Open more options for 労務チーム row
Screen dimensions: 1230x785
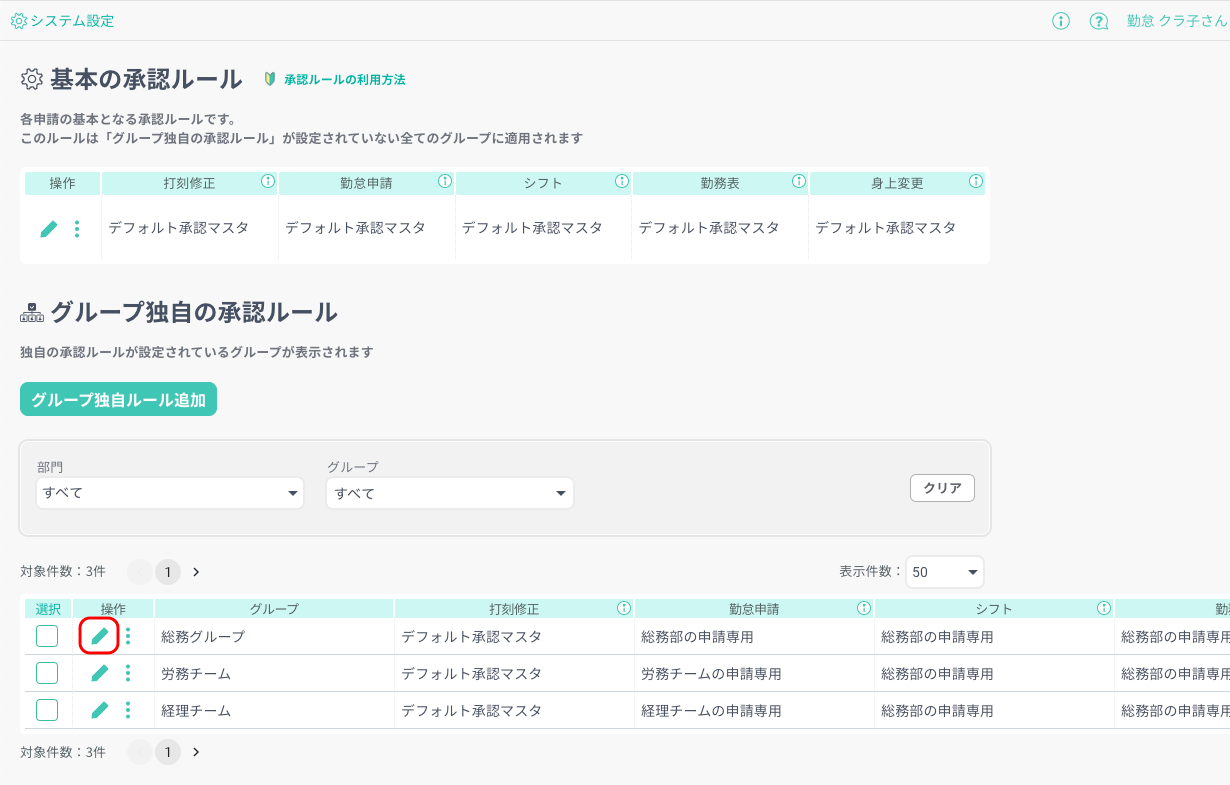128,673
